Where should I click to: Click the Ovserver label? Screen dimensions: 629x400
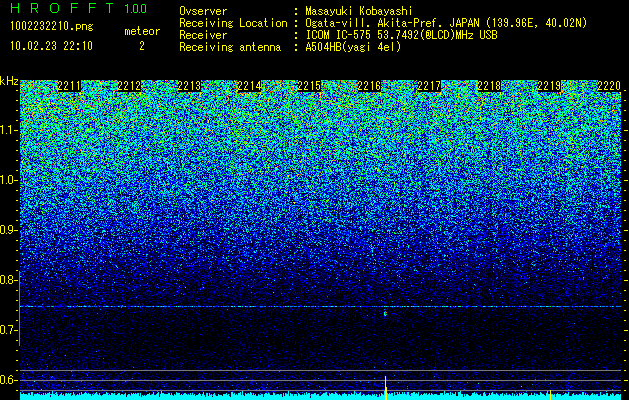(203, 11)
